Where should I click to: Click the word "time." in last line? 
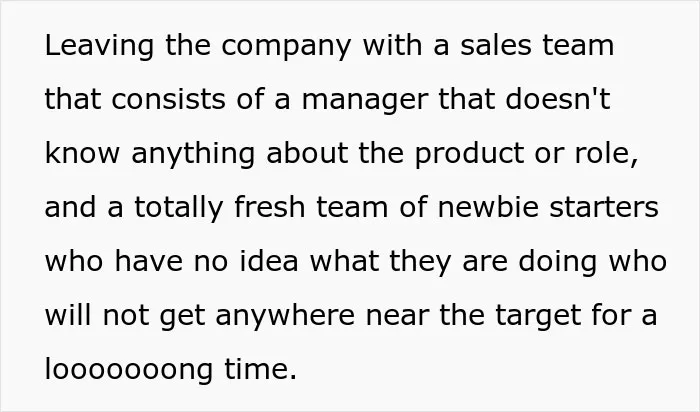coord(260,370)
